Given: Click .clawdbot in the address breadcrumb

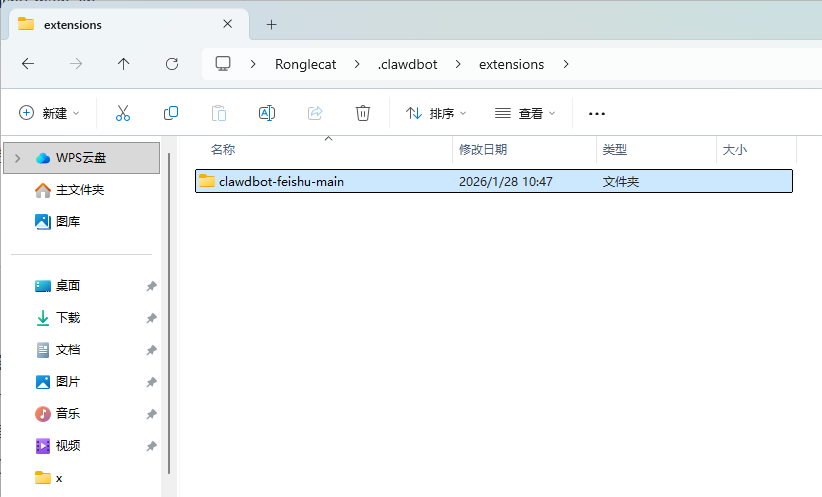Looking at the screenshot, I should (x=407, y=64).
